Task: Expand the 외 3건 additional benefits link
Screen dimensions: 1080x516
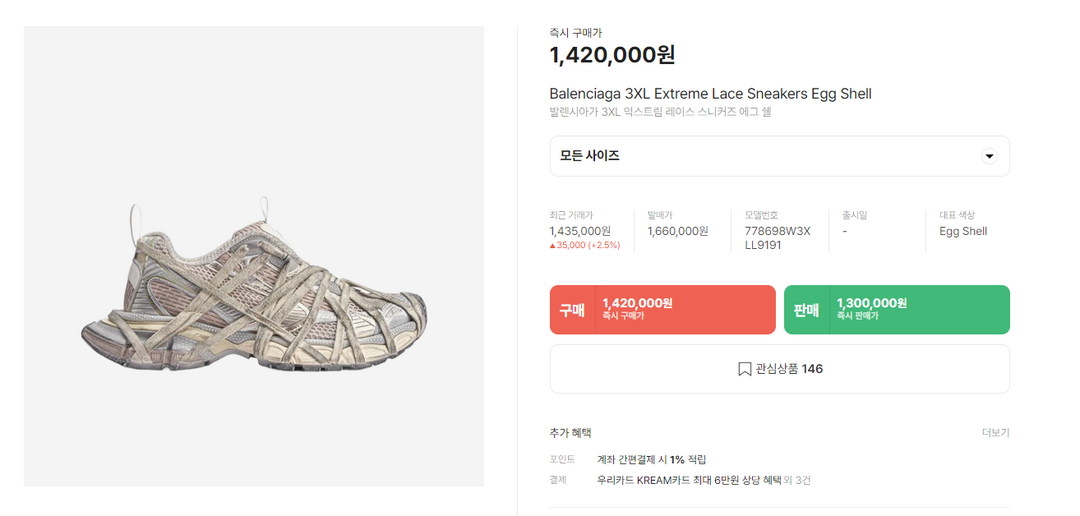Action: point(797,480)
